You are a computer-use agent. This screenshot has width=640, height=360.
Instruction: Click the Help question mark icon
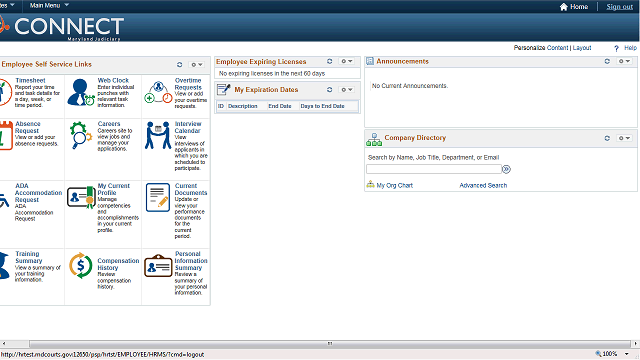click(x=616, y=48)
